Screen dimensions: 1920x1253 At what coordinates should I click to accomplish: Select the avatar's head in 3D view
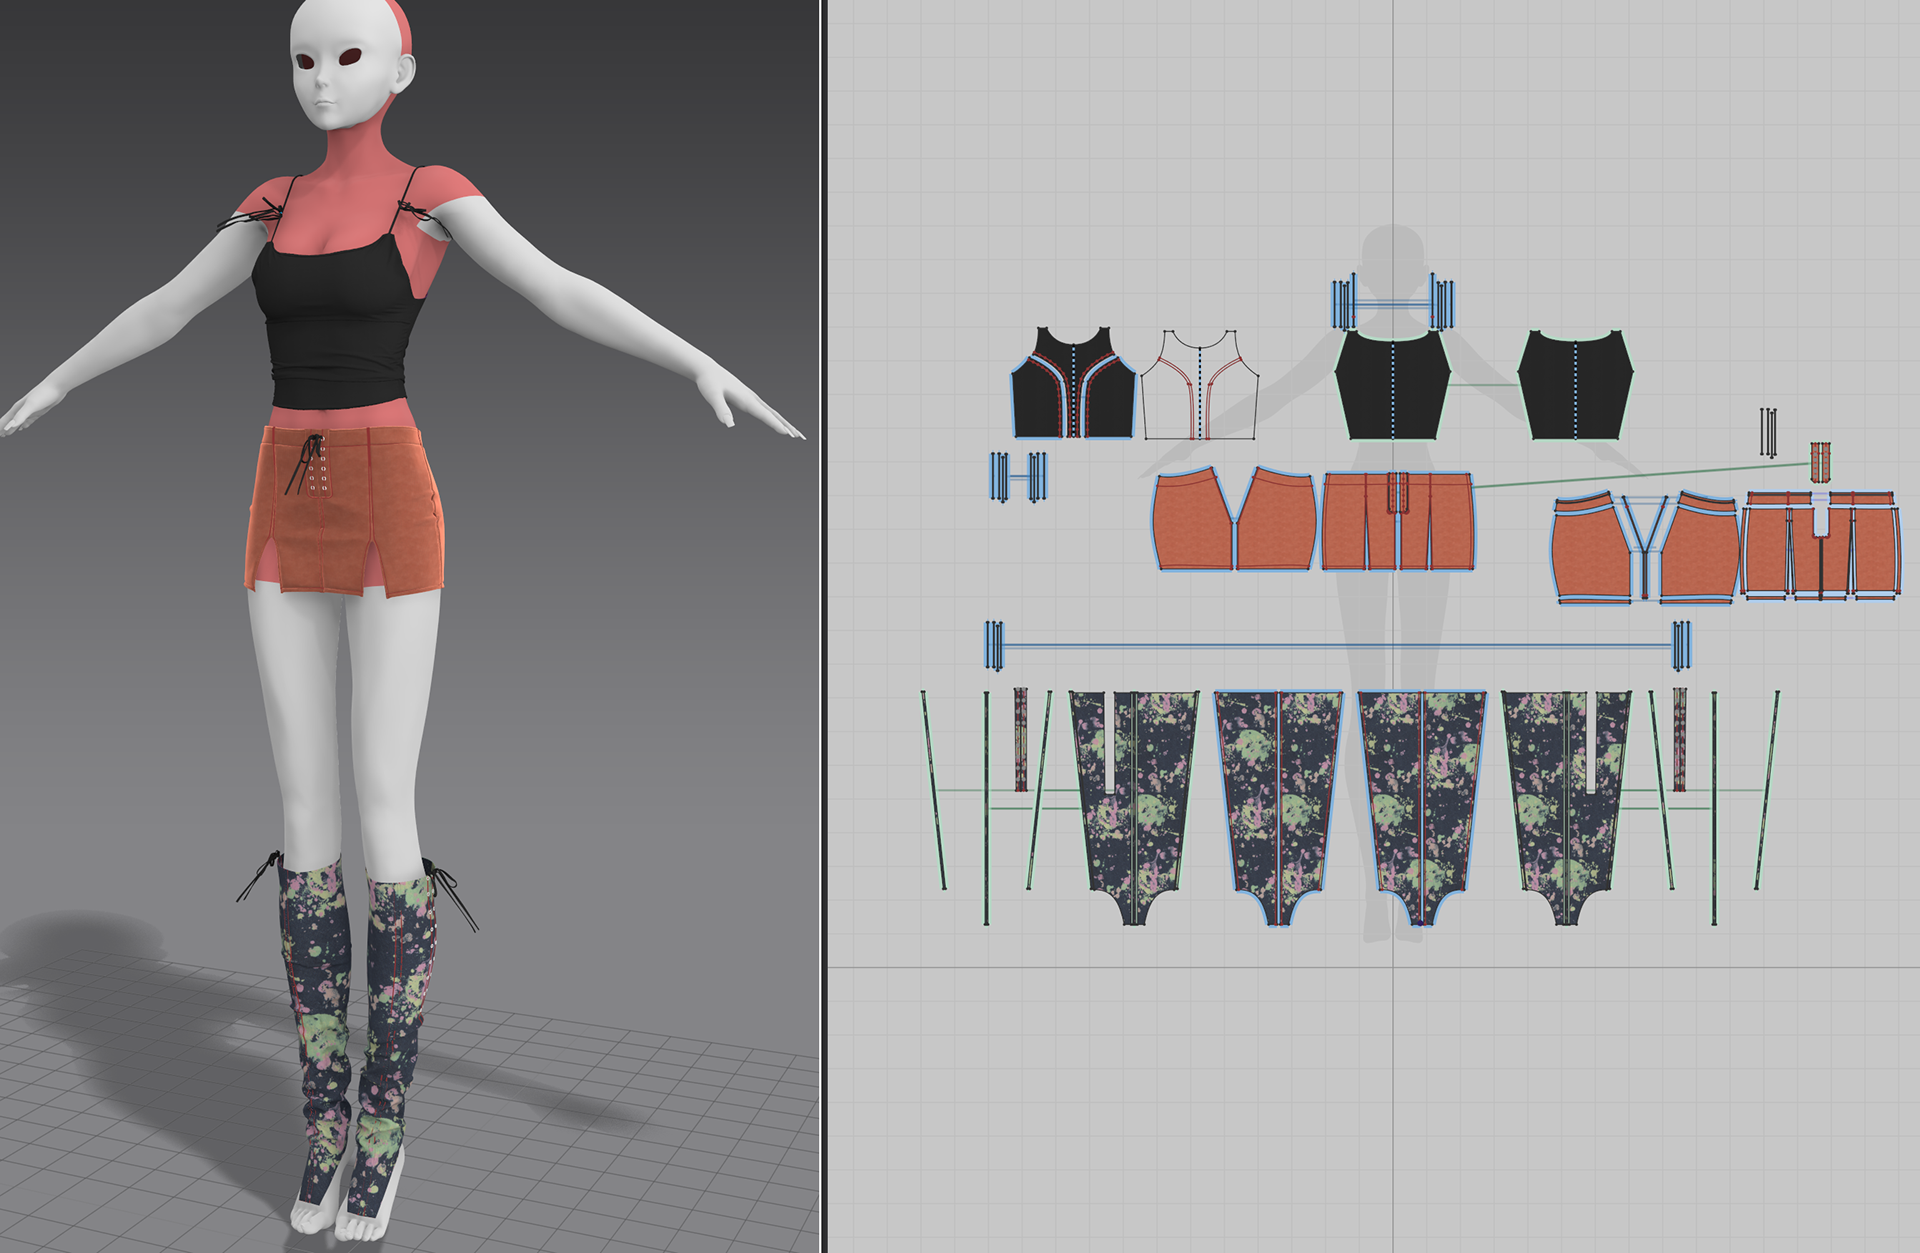coord(350,65)
